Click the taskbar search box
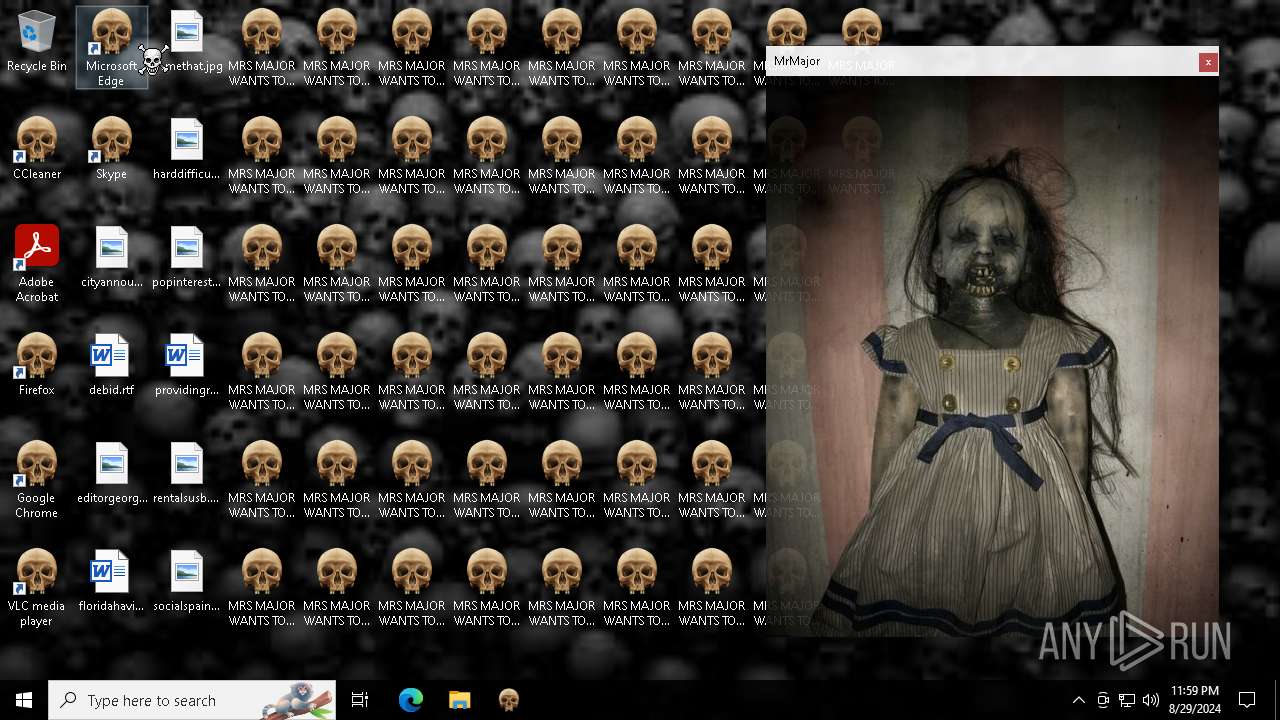Image resolution: width=1280 pixels, height=720 pixels. pos(192,700)
